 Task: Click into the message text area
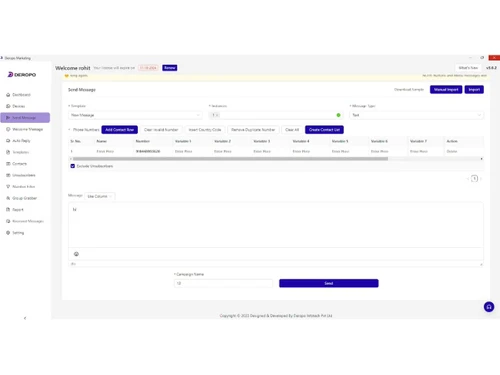pyautogui.click(x=276, y=225)
